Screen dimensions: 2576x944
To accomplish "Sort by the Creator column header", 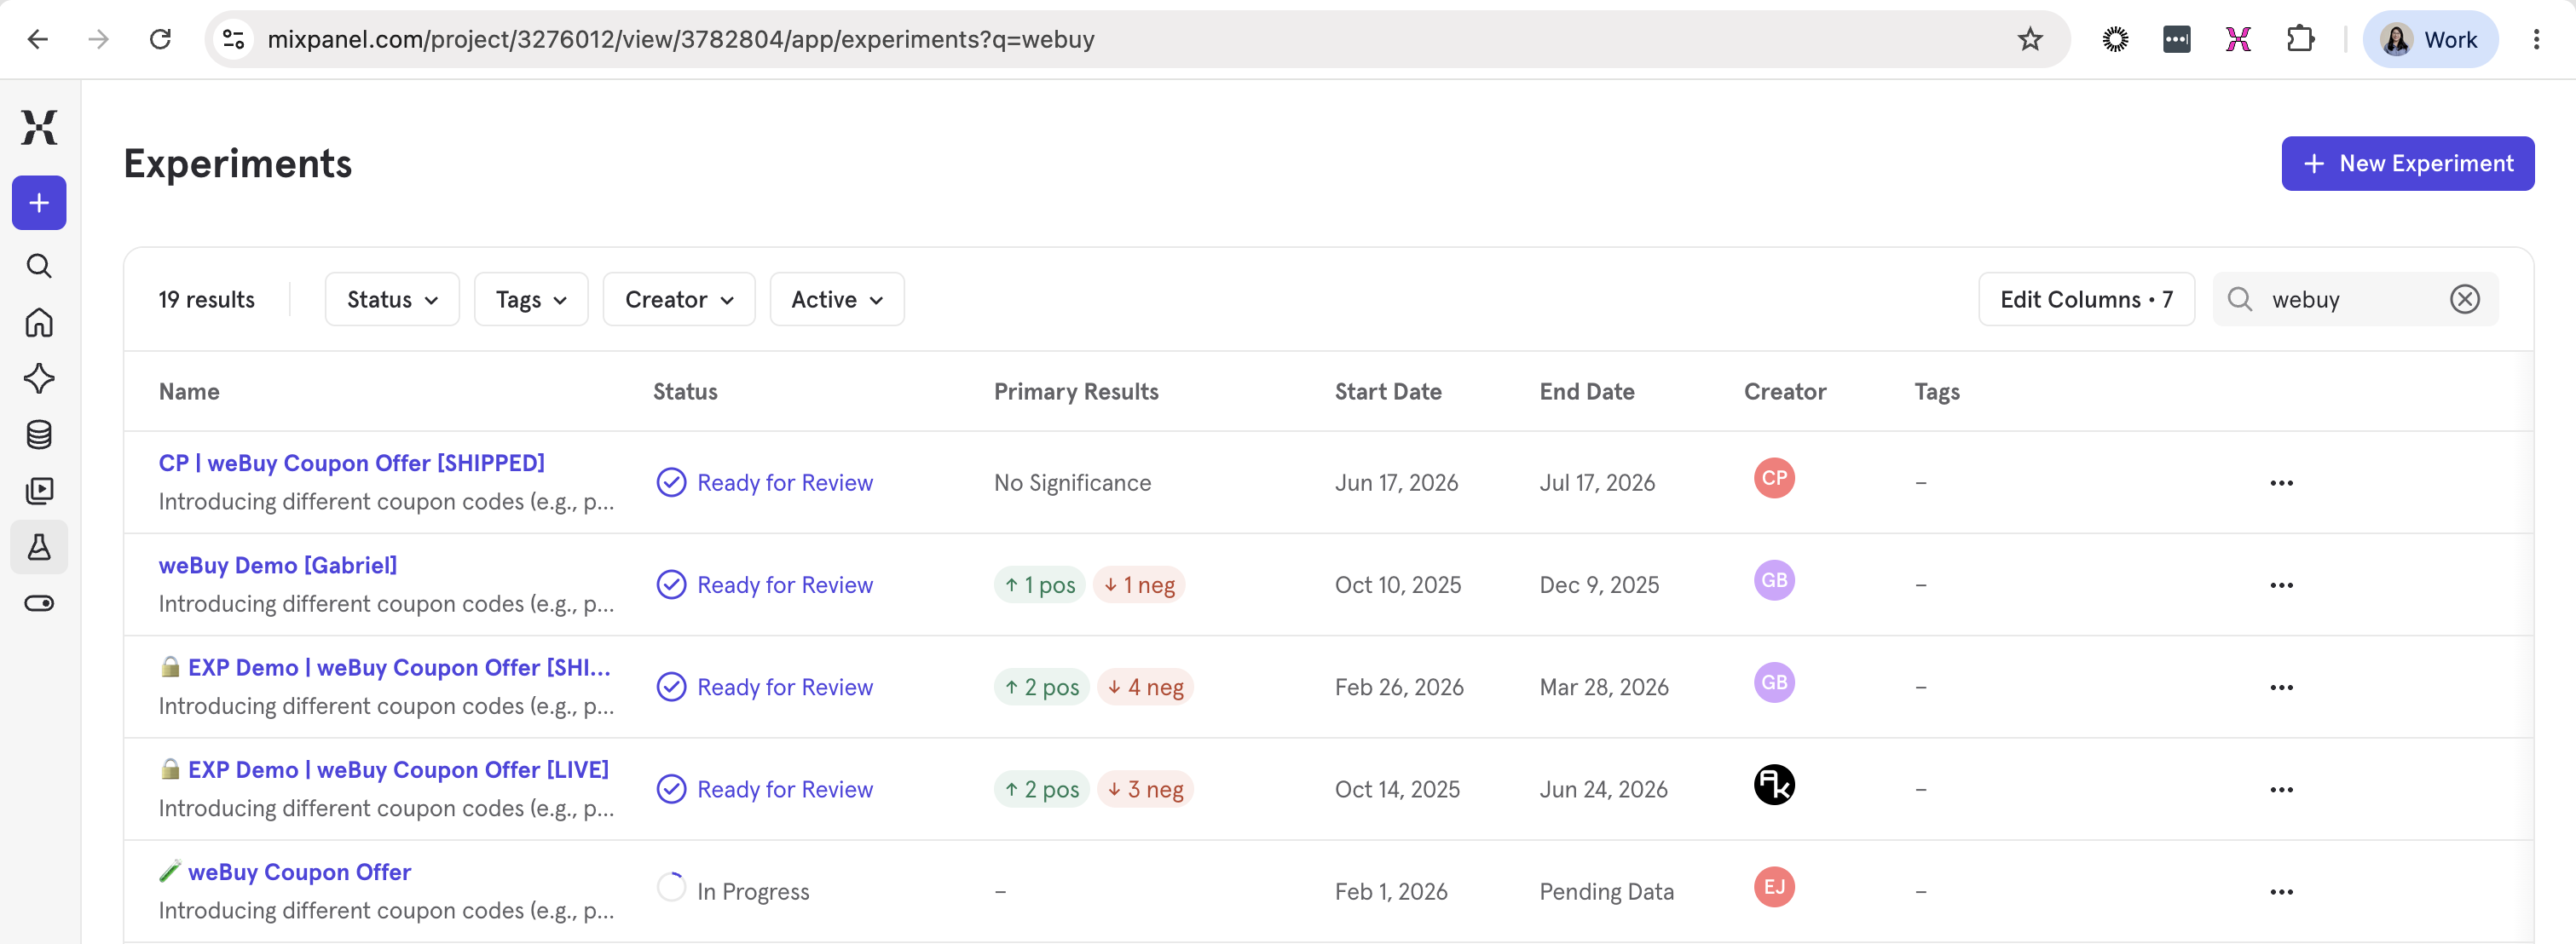I will (x=1785, y=391).
